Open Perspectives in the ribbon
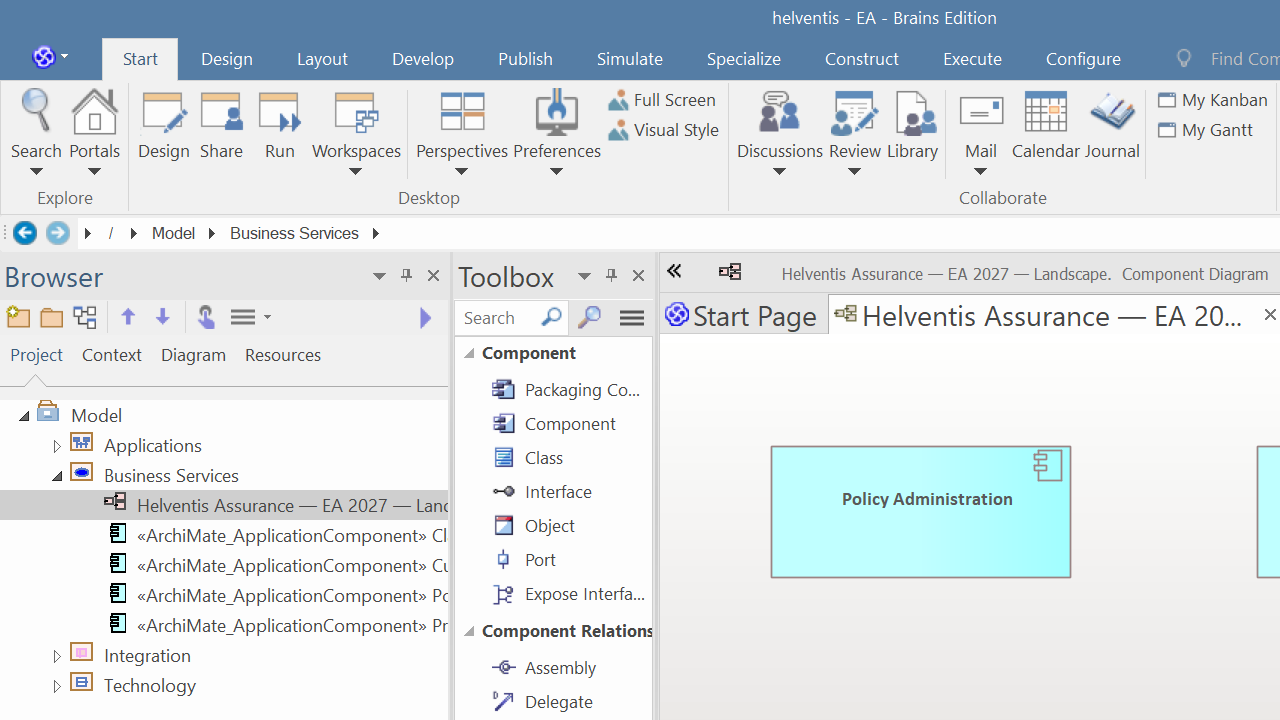 pos(462,130)
